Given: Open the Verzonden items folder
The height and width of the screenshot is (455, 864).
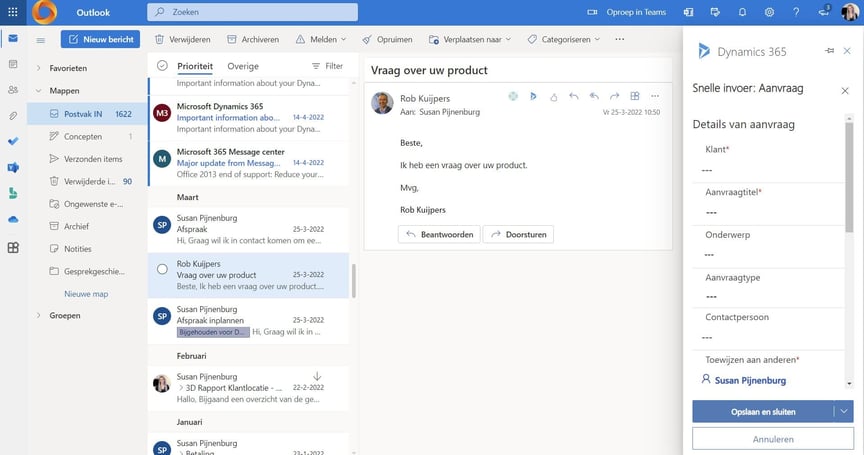Looking at the screenshot, I should point(87,159).
